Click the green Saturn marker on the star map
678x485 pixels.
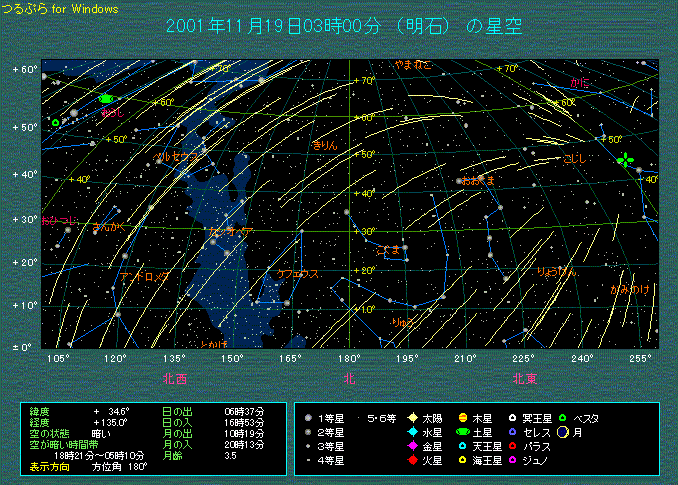coord(105,100)
